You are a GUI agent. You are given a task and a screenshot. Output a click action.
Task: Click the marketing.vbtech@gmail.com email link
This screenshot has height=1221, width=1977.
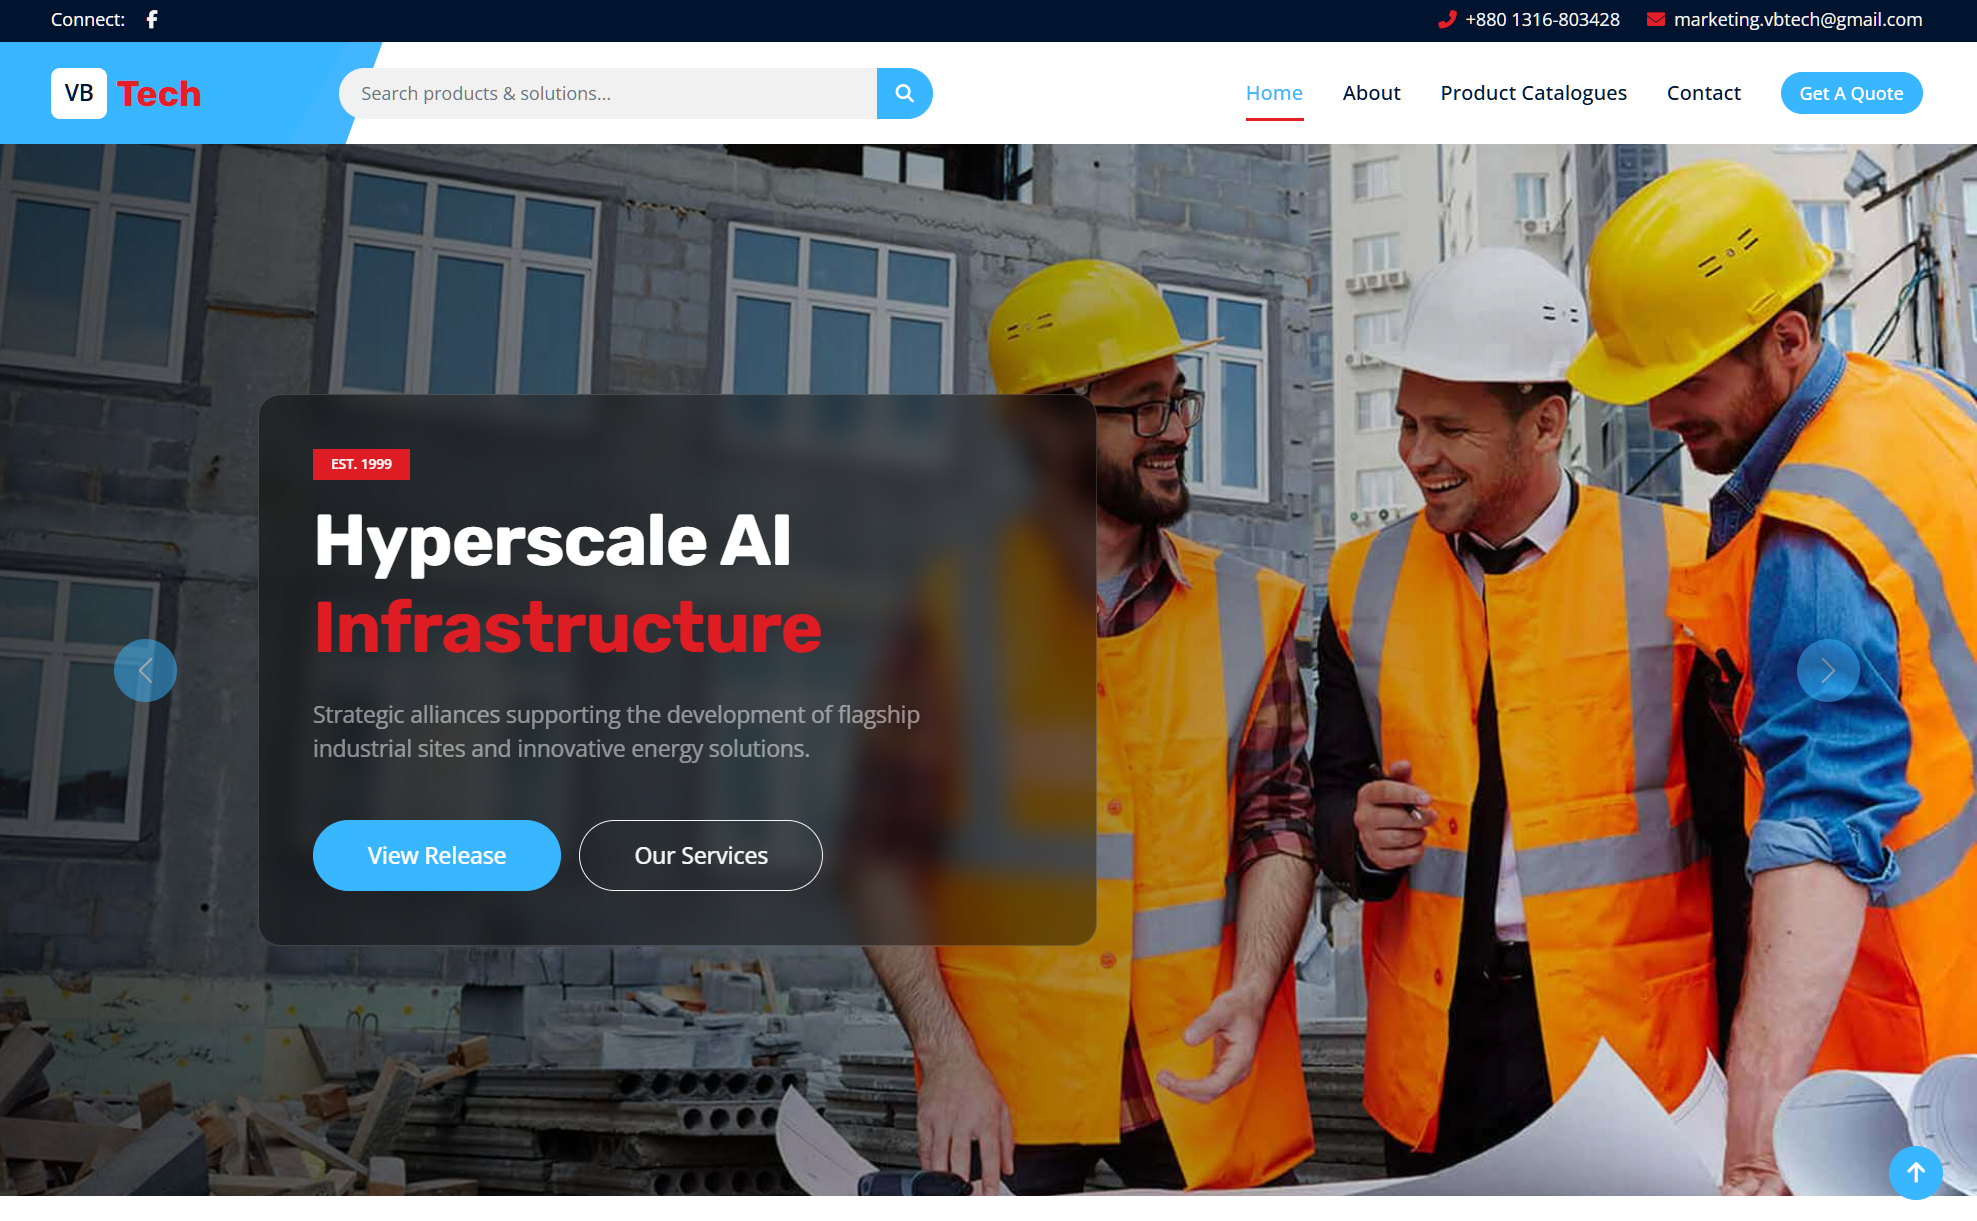[1797, 19]
